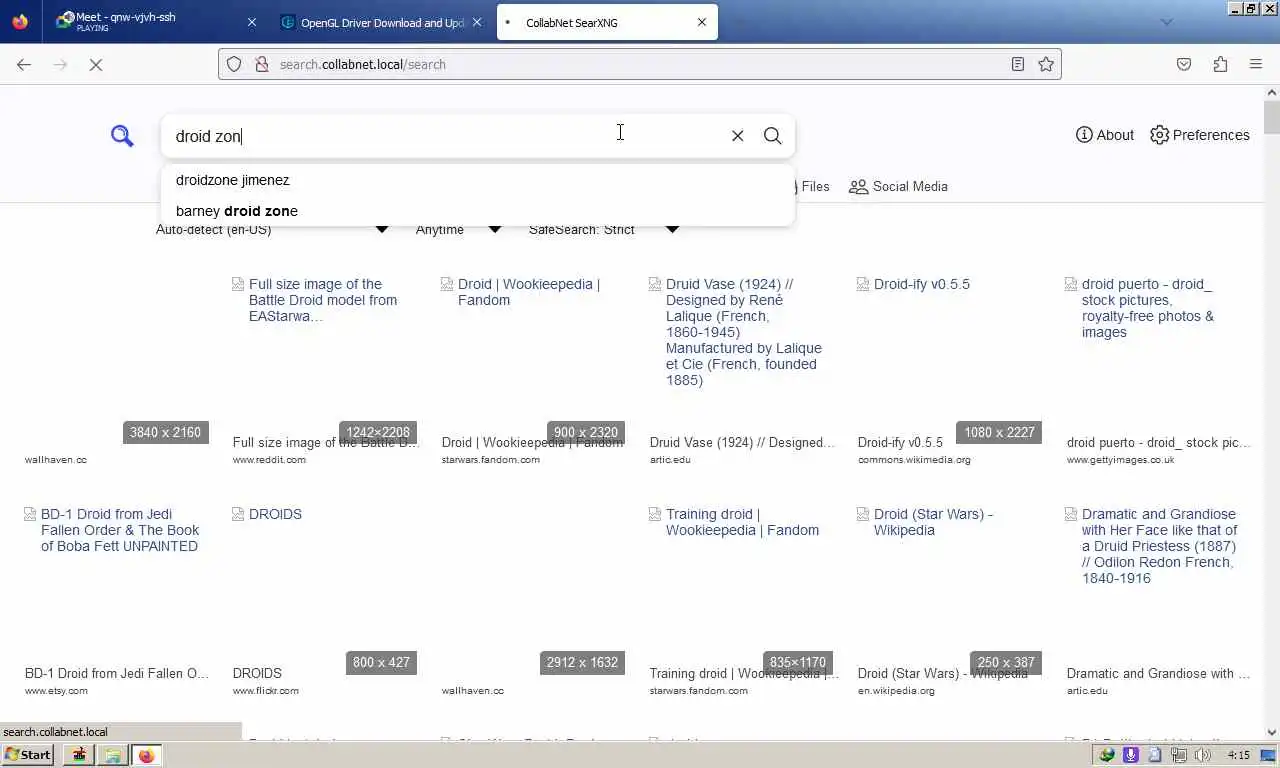
Task: Open list all tabs chevron
Action: tap(1166, 22)
